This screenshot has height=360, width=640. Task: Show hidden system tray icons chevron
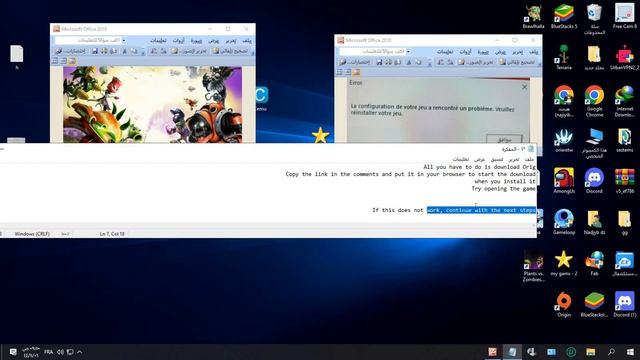click(80, 352)
